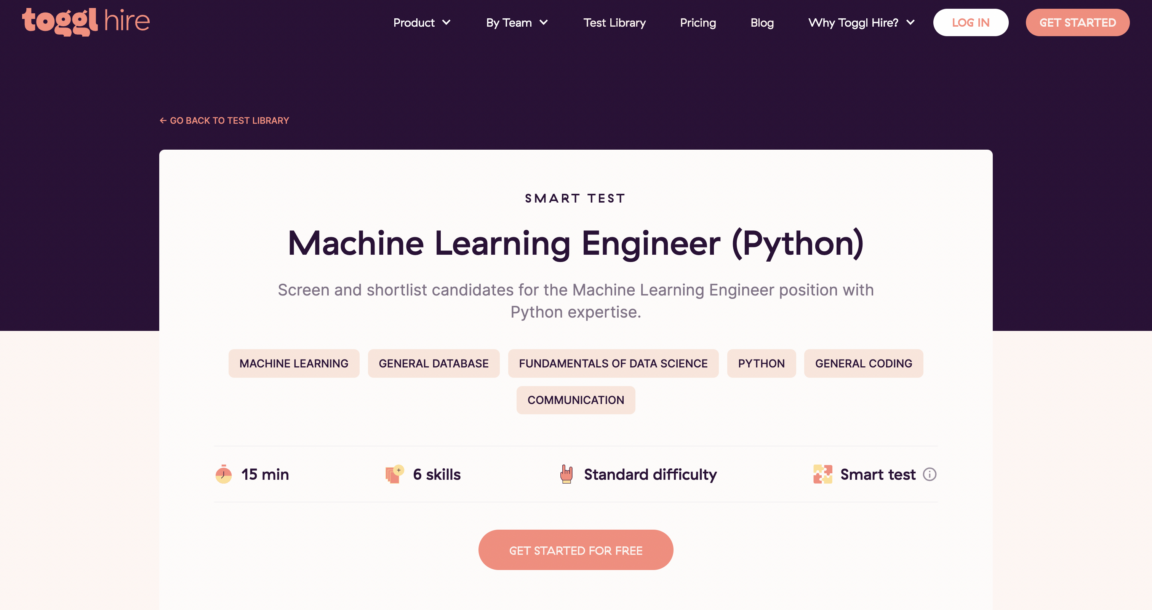Screen dimensions: 1152x610
Task: Click the Get Started header button
Action: pyautogui.click(x=1077, y=23)
